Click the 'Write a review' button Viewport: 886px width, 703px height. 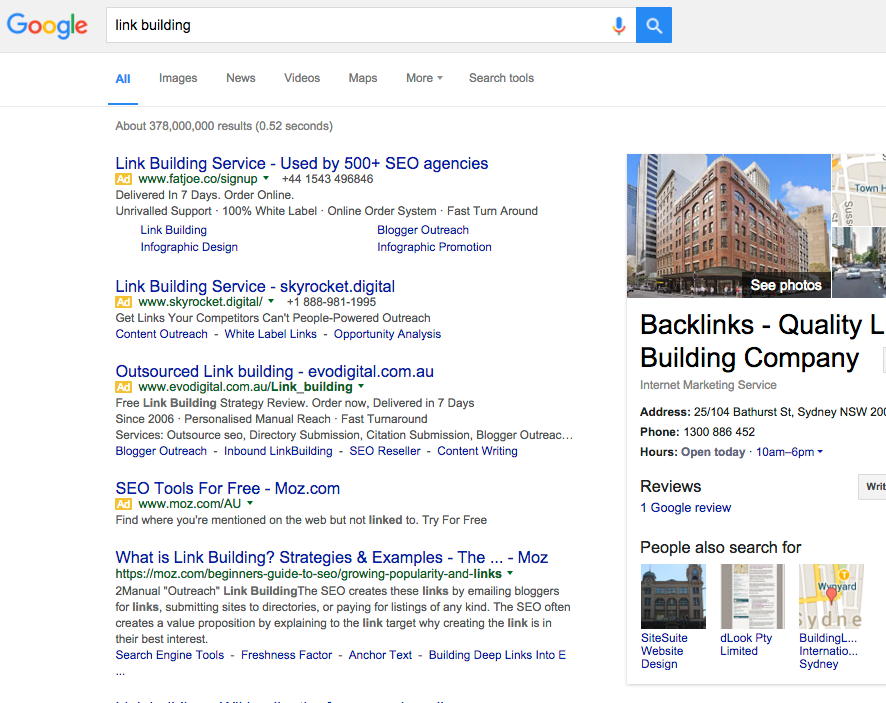[872, 487]
